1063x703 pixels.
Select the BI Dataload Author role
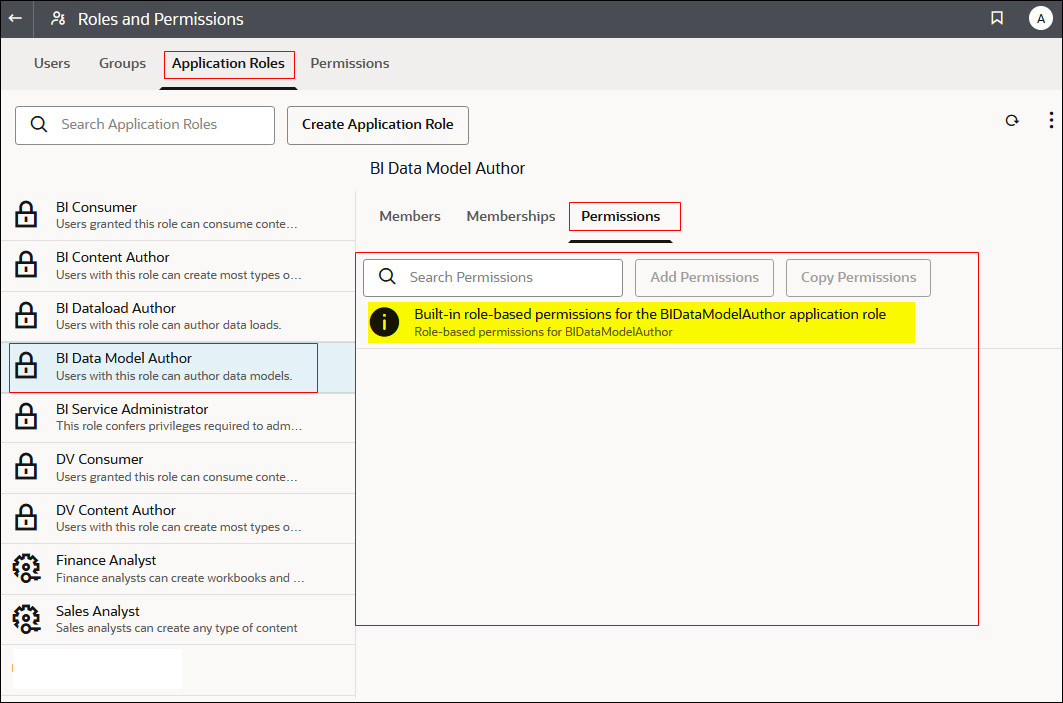[150, 316]
